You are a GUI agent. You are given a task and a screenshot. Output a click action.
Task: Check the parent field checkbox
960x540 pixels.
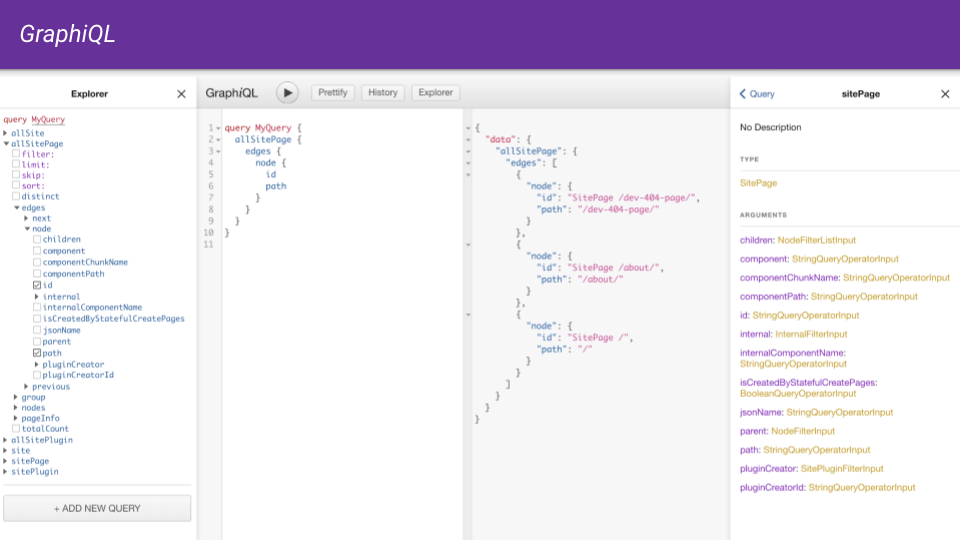click(x=37, y=341)
